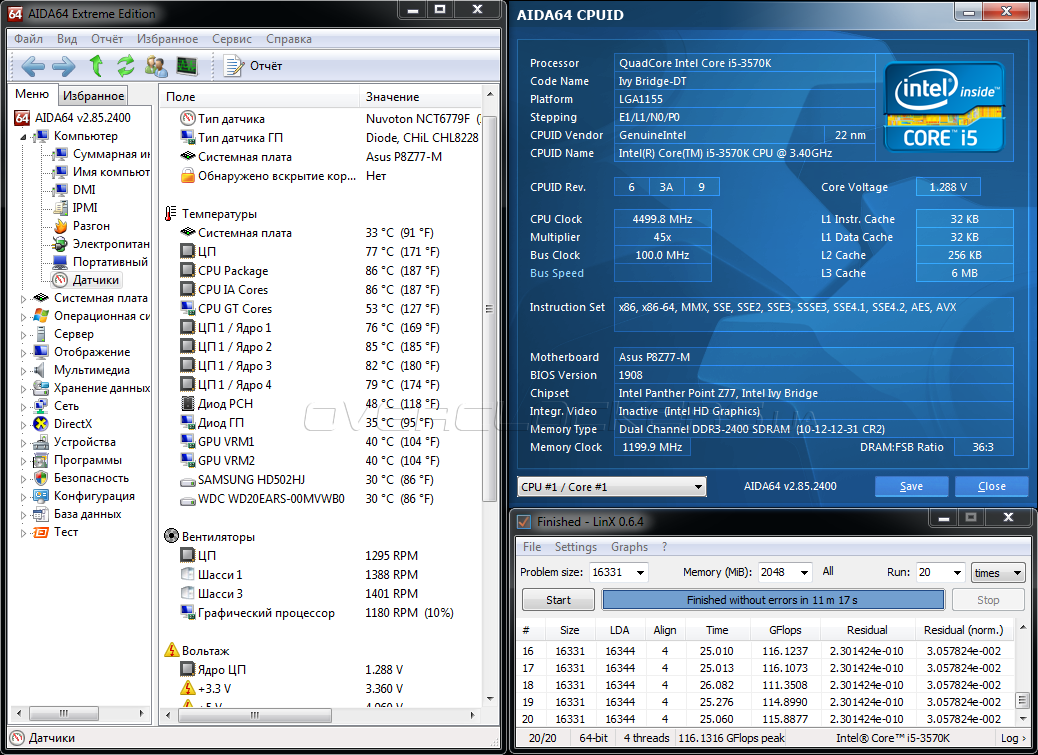
Task: Open the Problem size dropdown in LinX
Action: [x=639, y=573]
